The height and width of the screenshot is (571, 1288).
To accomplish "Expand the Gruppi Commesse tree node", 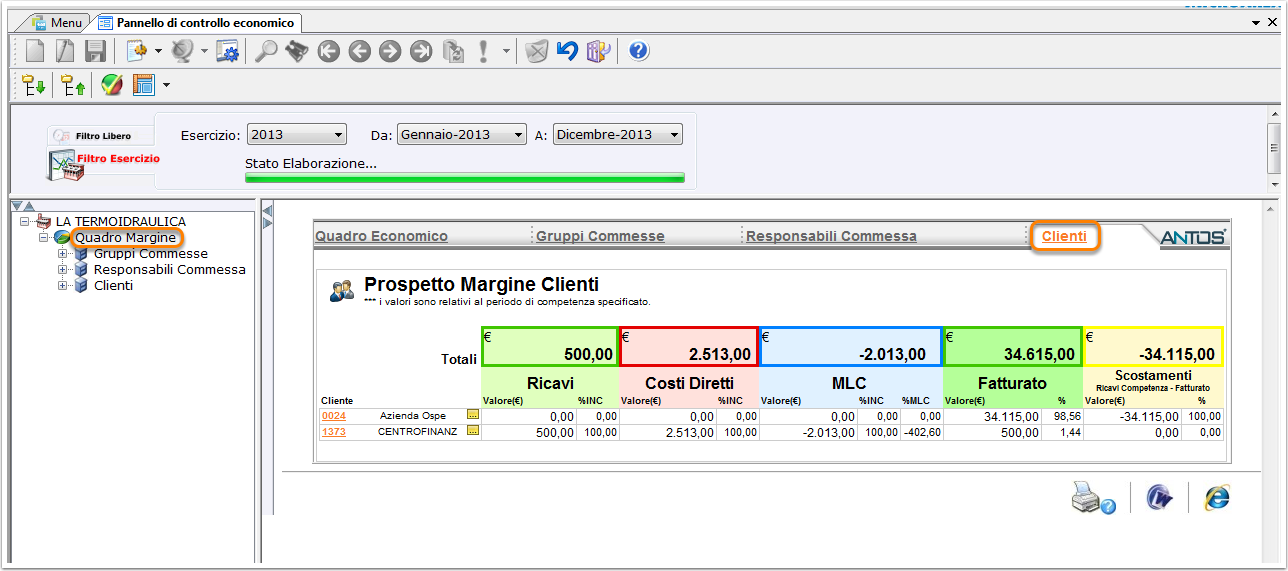I will point(63,254).
